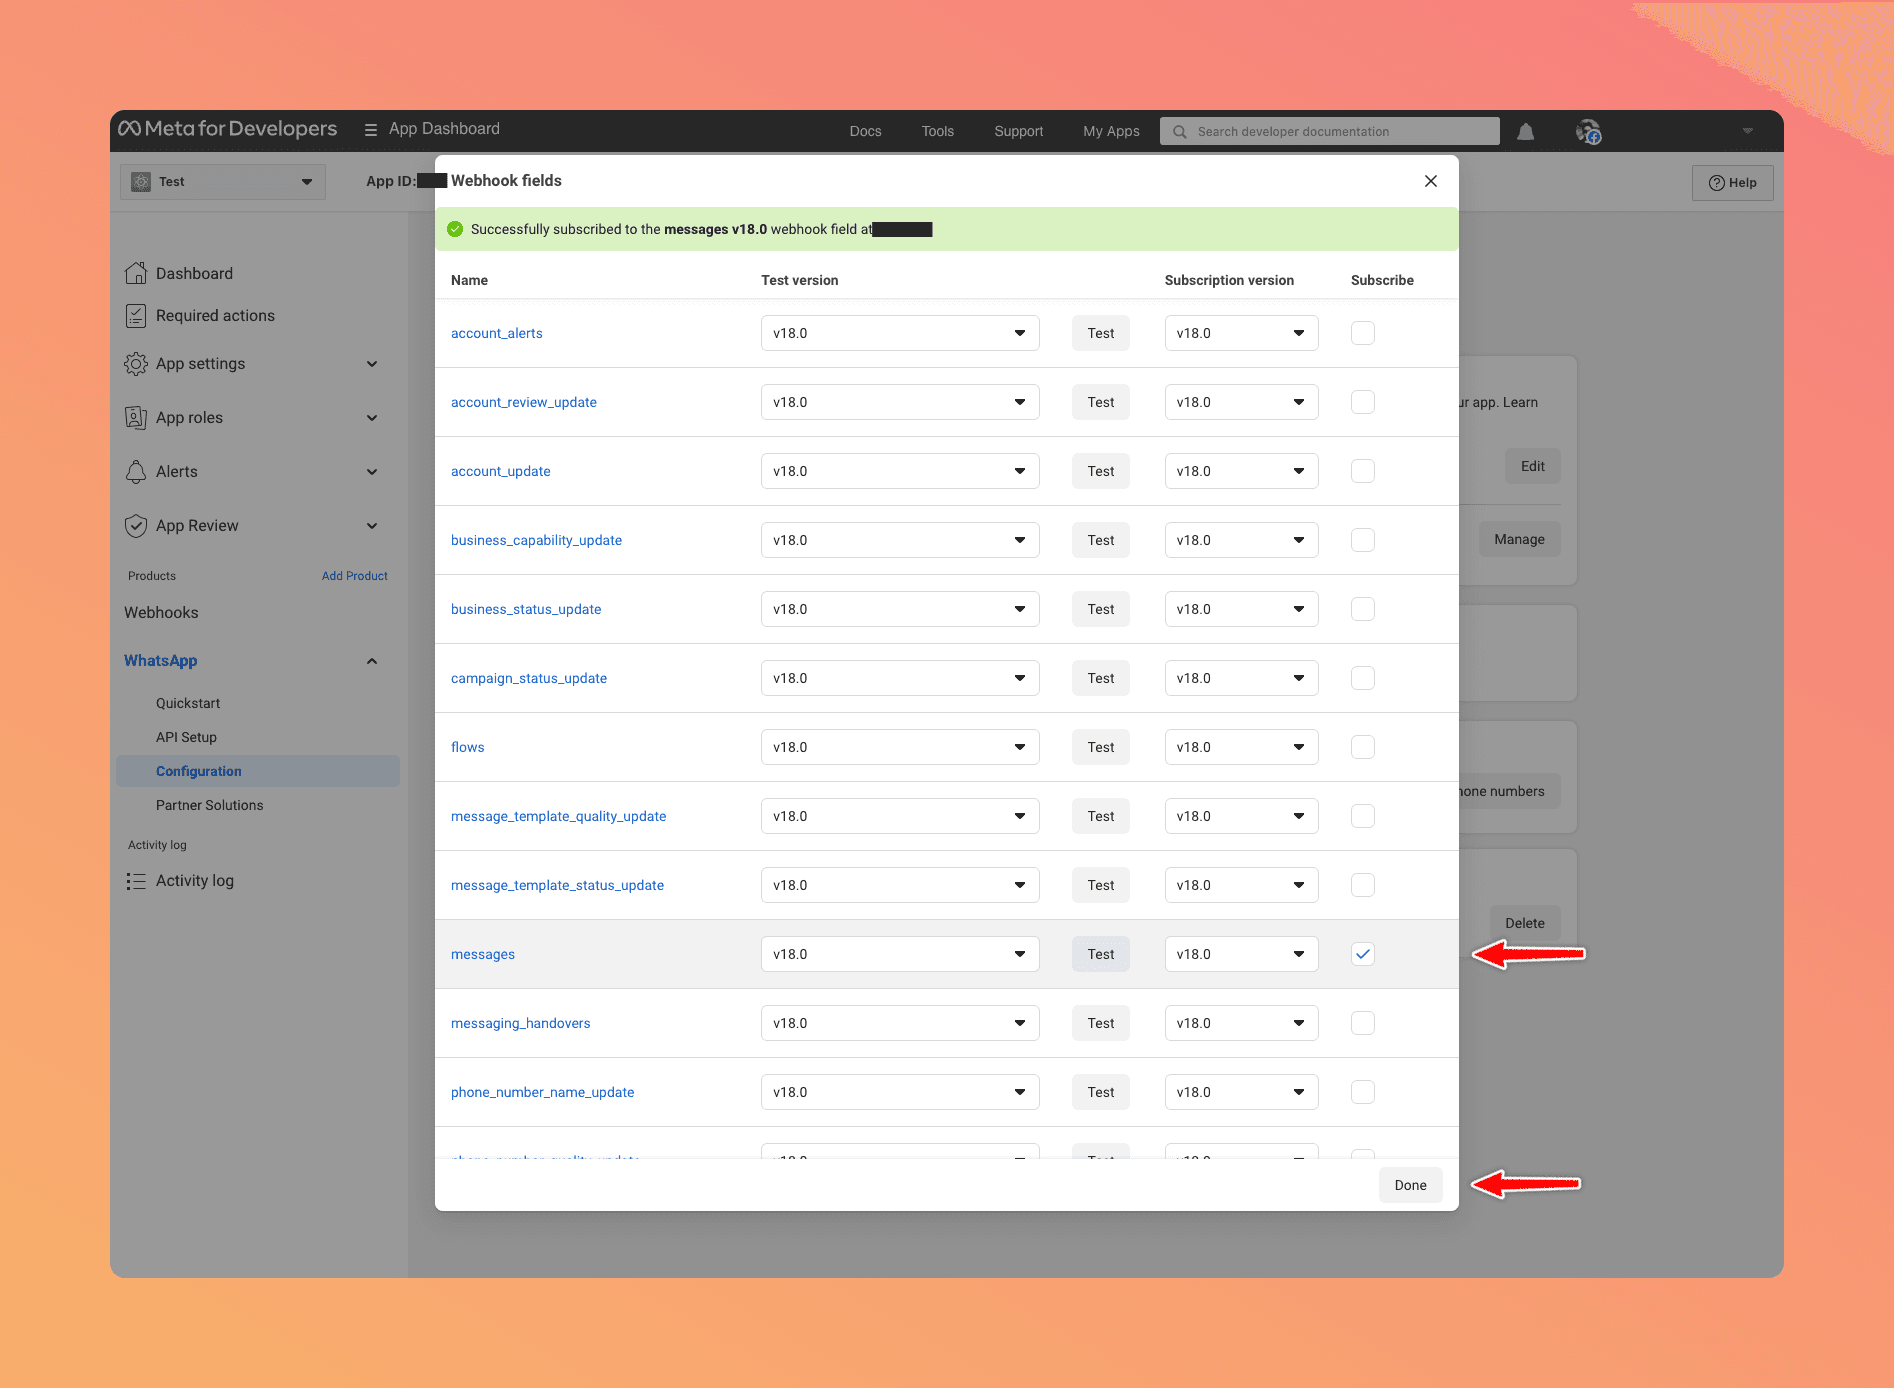Image resolution: width=1894 pixels, height=1388 pixels.
Task: Click the Test app icon in selector
Action: [x=141, y=182]
